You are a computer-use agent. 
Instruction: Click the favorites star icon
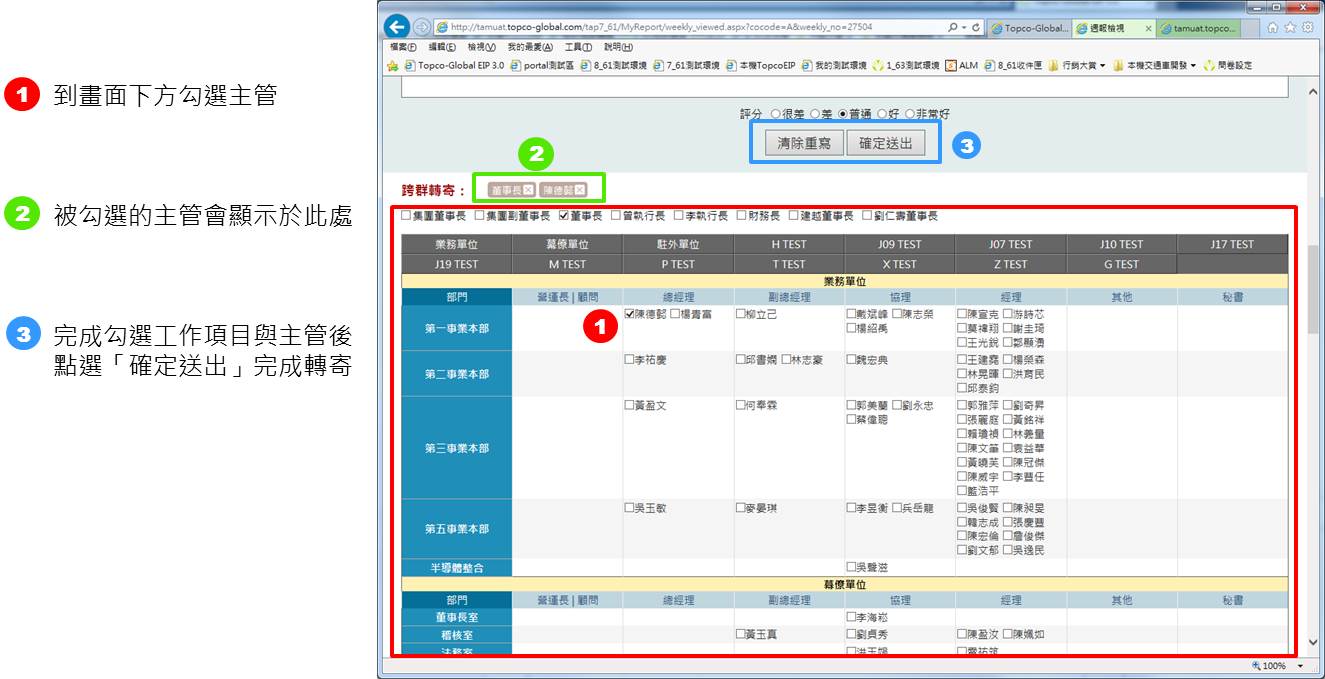(1290, 28)
